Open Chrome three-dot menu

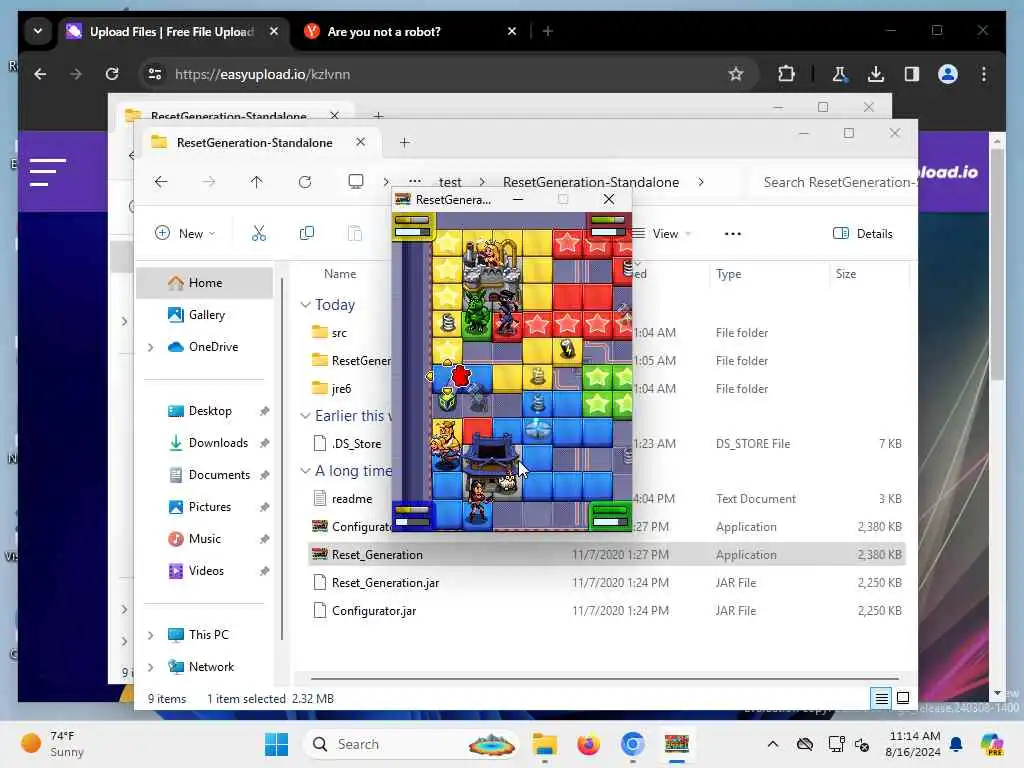[x=984, y=74]
